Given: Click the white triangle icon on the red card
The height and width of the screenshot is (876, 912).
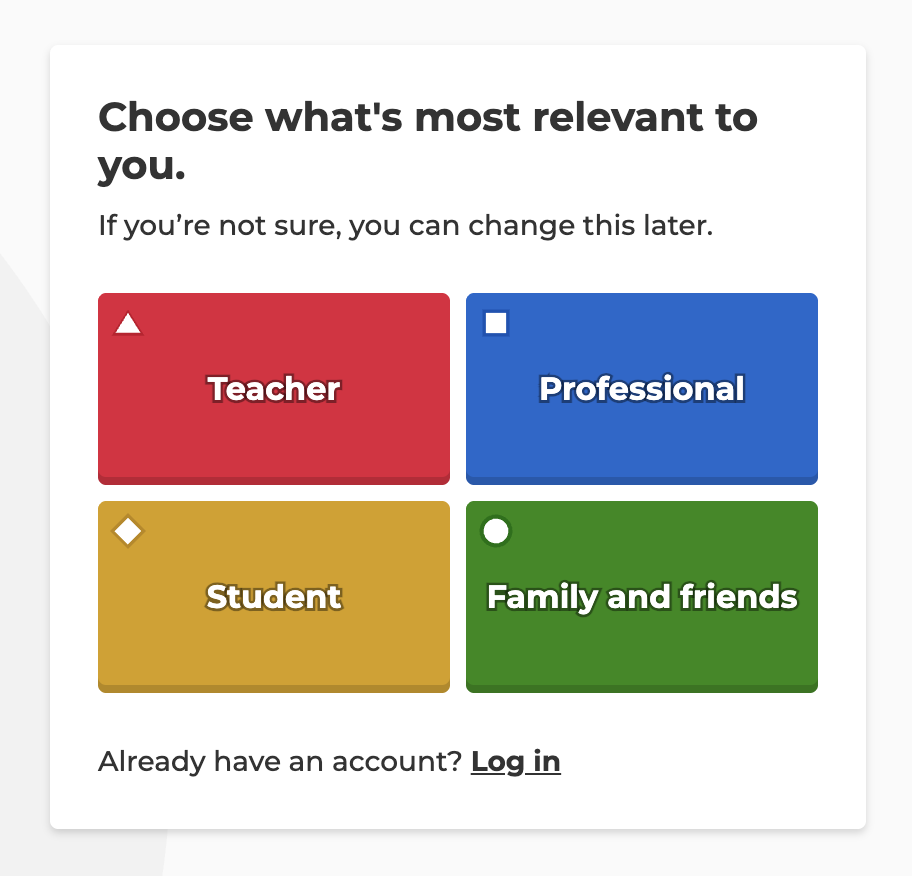Looking at the screenshot, I should (128, 324).
